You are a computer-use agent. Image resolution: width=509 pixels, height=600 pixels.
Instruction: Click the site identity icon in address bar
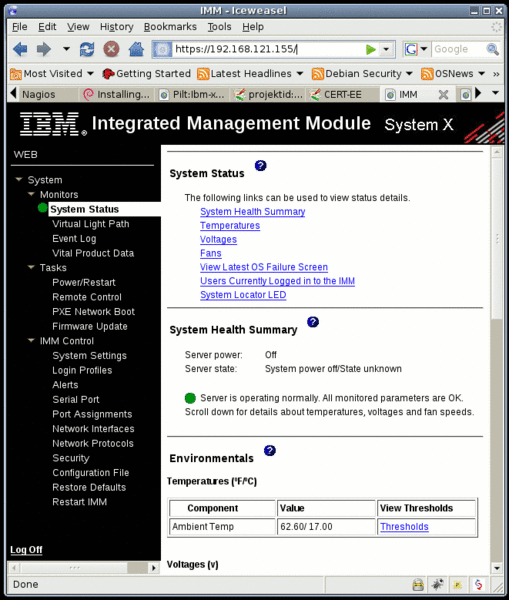[x=162, y=49]
